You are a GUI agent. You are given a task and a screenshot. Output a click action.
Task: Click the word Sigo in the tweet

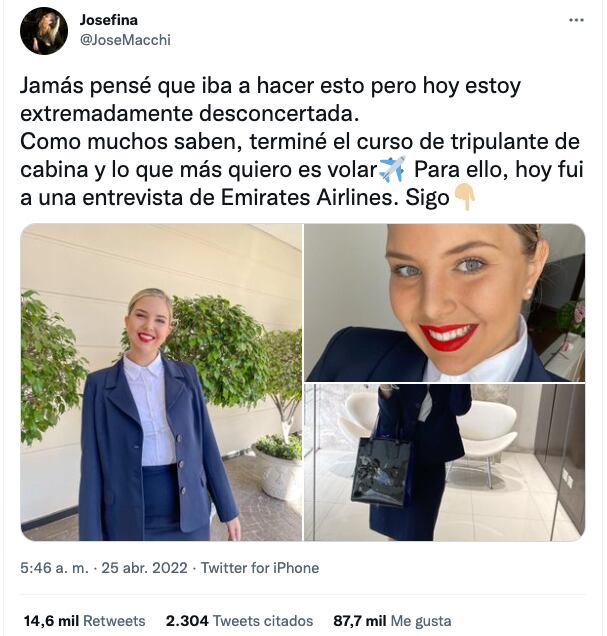(x=427, y=198)
